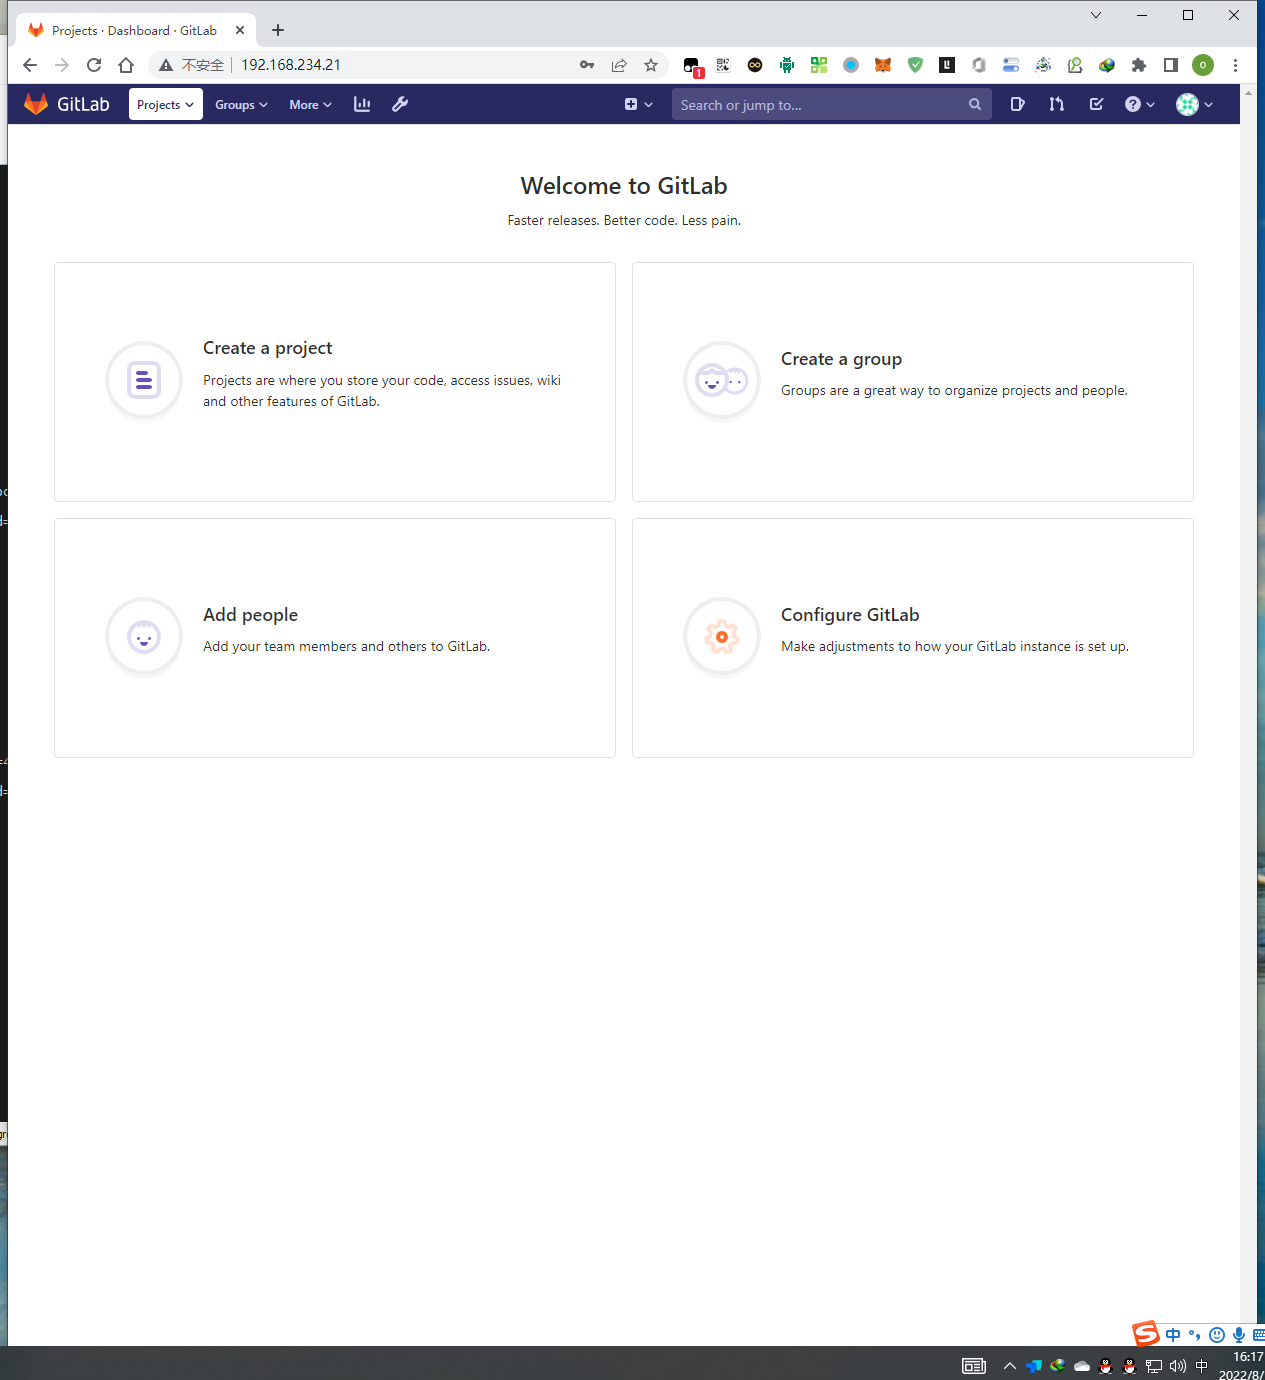Click the Welcome to GitLab heading
Image resolution: width=1265 pixels, height=1380 pixels.
point(624,186)
